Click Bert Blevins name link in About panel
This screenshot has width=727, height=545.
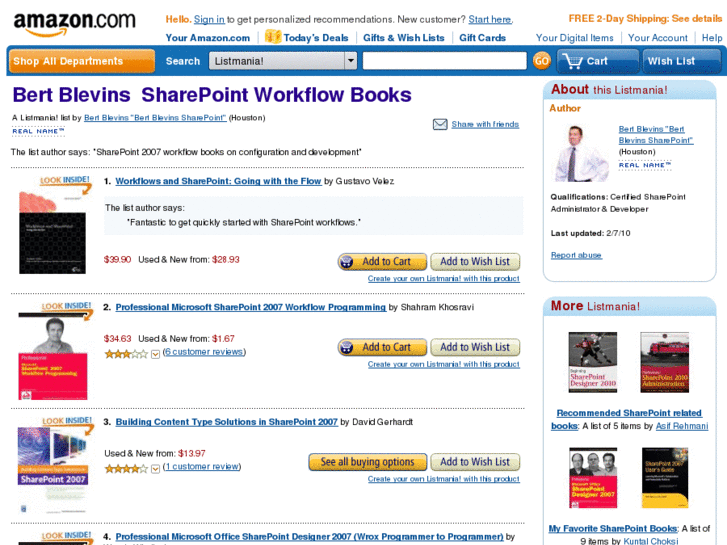pos(656,135)
